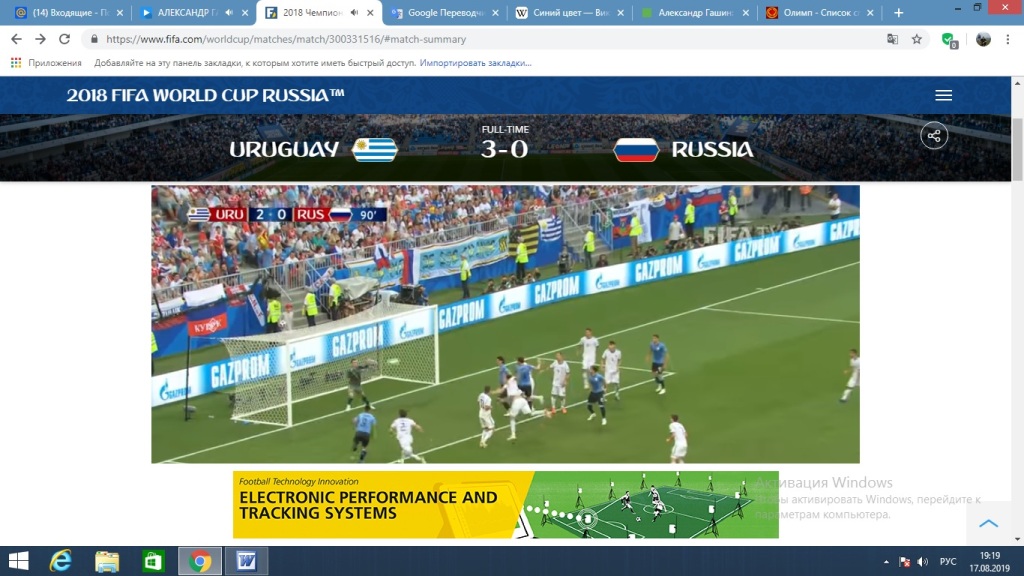Open the Chrome profile avatar
The image size is (1024, 576).
(983, 39)
